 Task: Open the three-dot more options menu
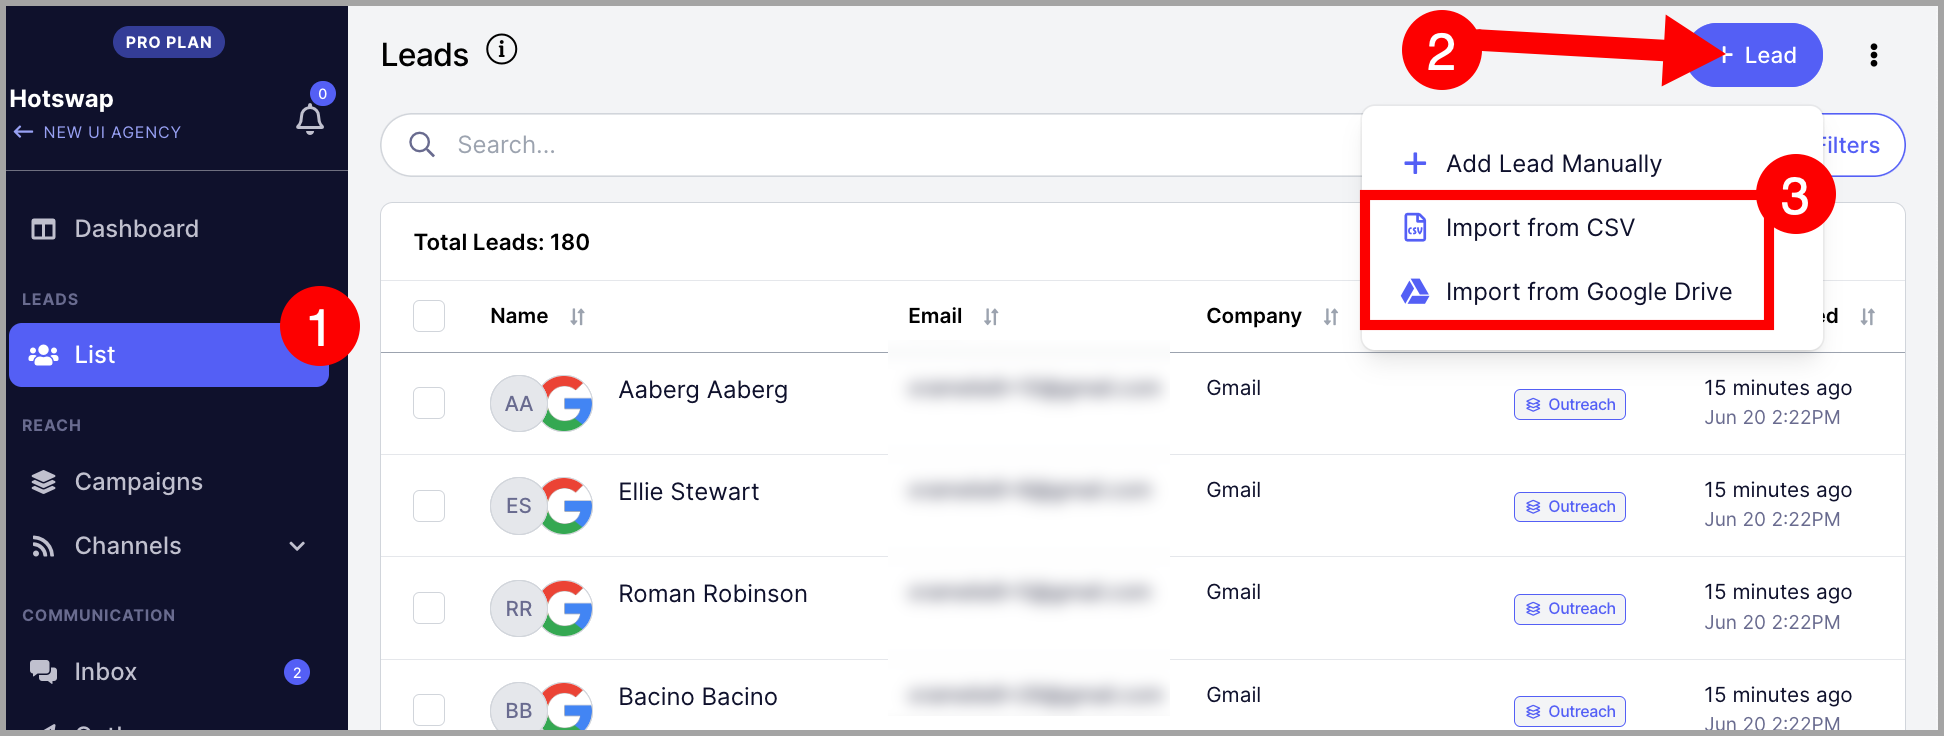(1873, 55)
